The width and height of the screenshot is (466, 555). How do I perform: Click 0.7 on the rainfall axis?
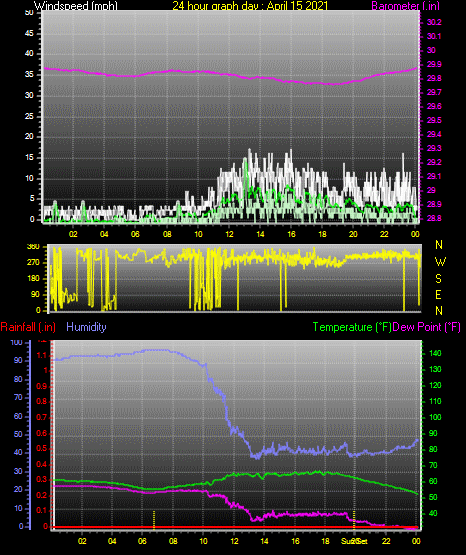[x=42, y=417]
